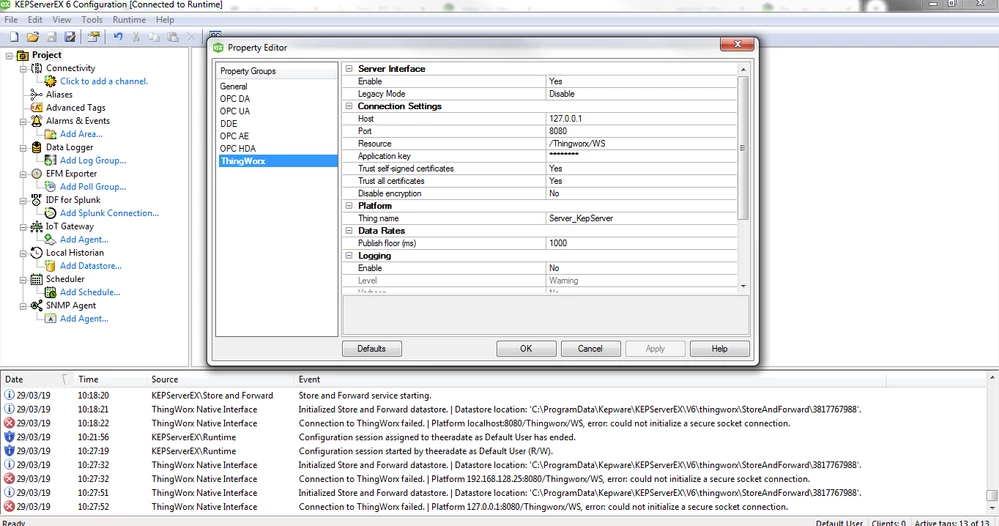Click the Copy toolbar icon
The image size is (999, 526).
[x=154, y=37]
